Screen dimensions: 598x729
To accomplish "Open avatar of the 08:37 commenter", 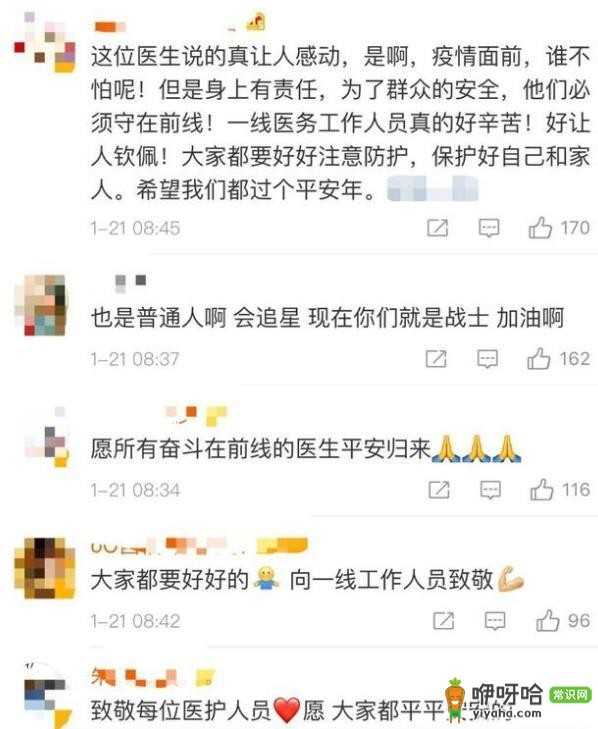I will pos(45,305).
